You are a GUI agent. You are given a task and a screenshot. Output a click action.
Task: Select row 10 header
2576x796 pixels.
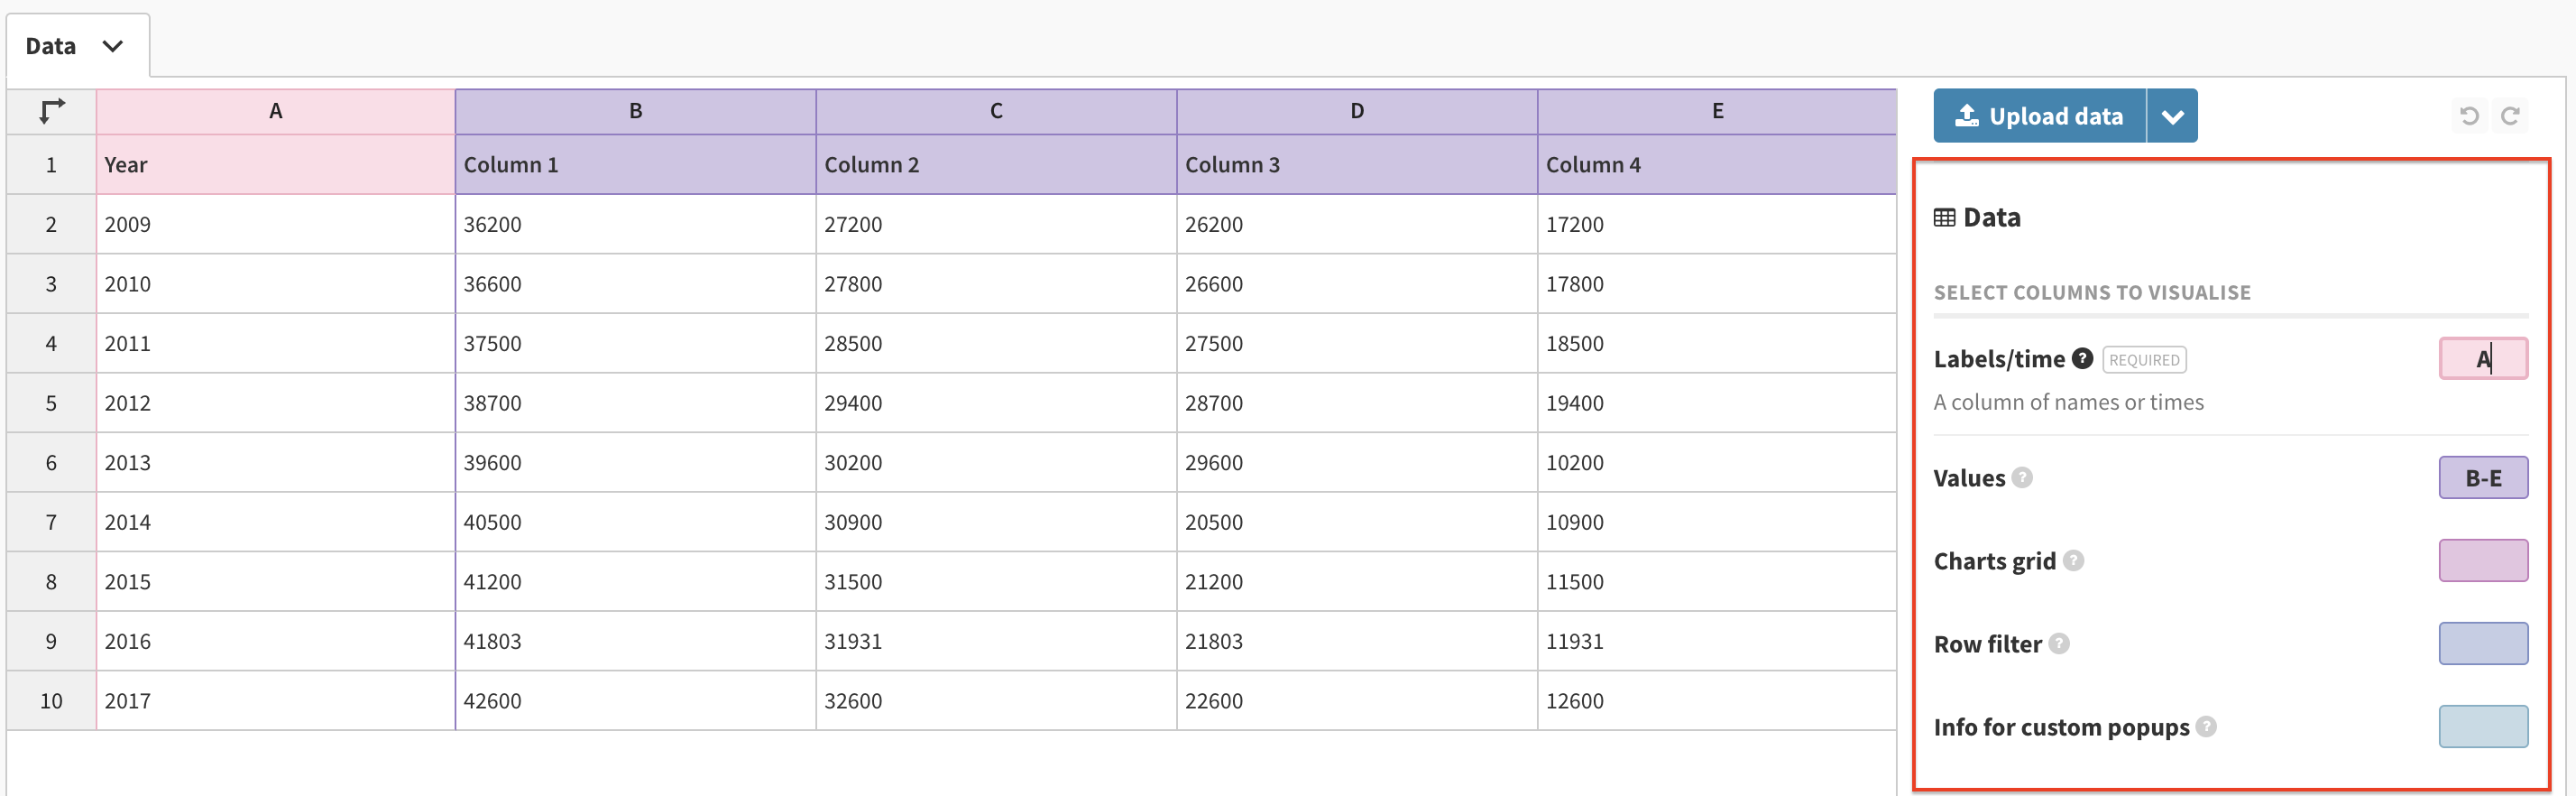[51, 701]
